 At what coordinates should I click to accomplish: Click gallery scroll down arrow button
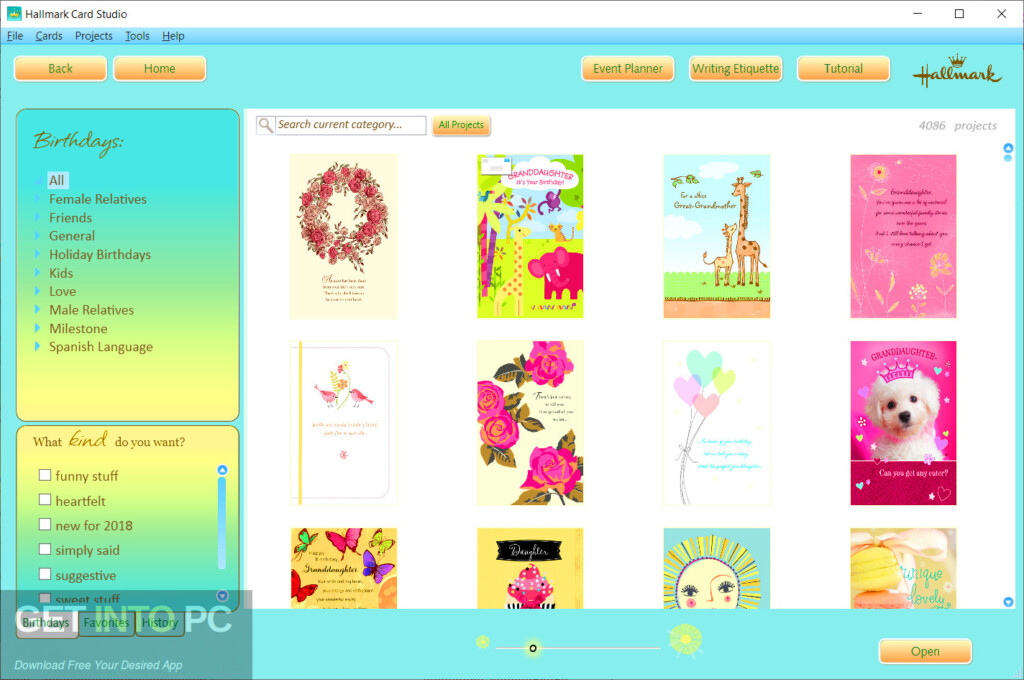[1008, 602]
